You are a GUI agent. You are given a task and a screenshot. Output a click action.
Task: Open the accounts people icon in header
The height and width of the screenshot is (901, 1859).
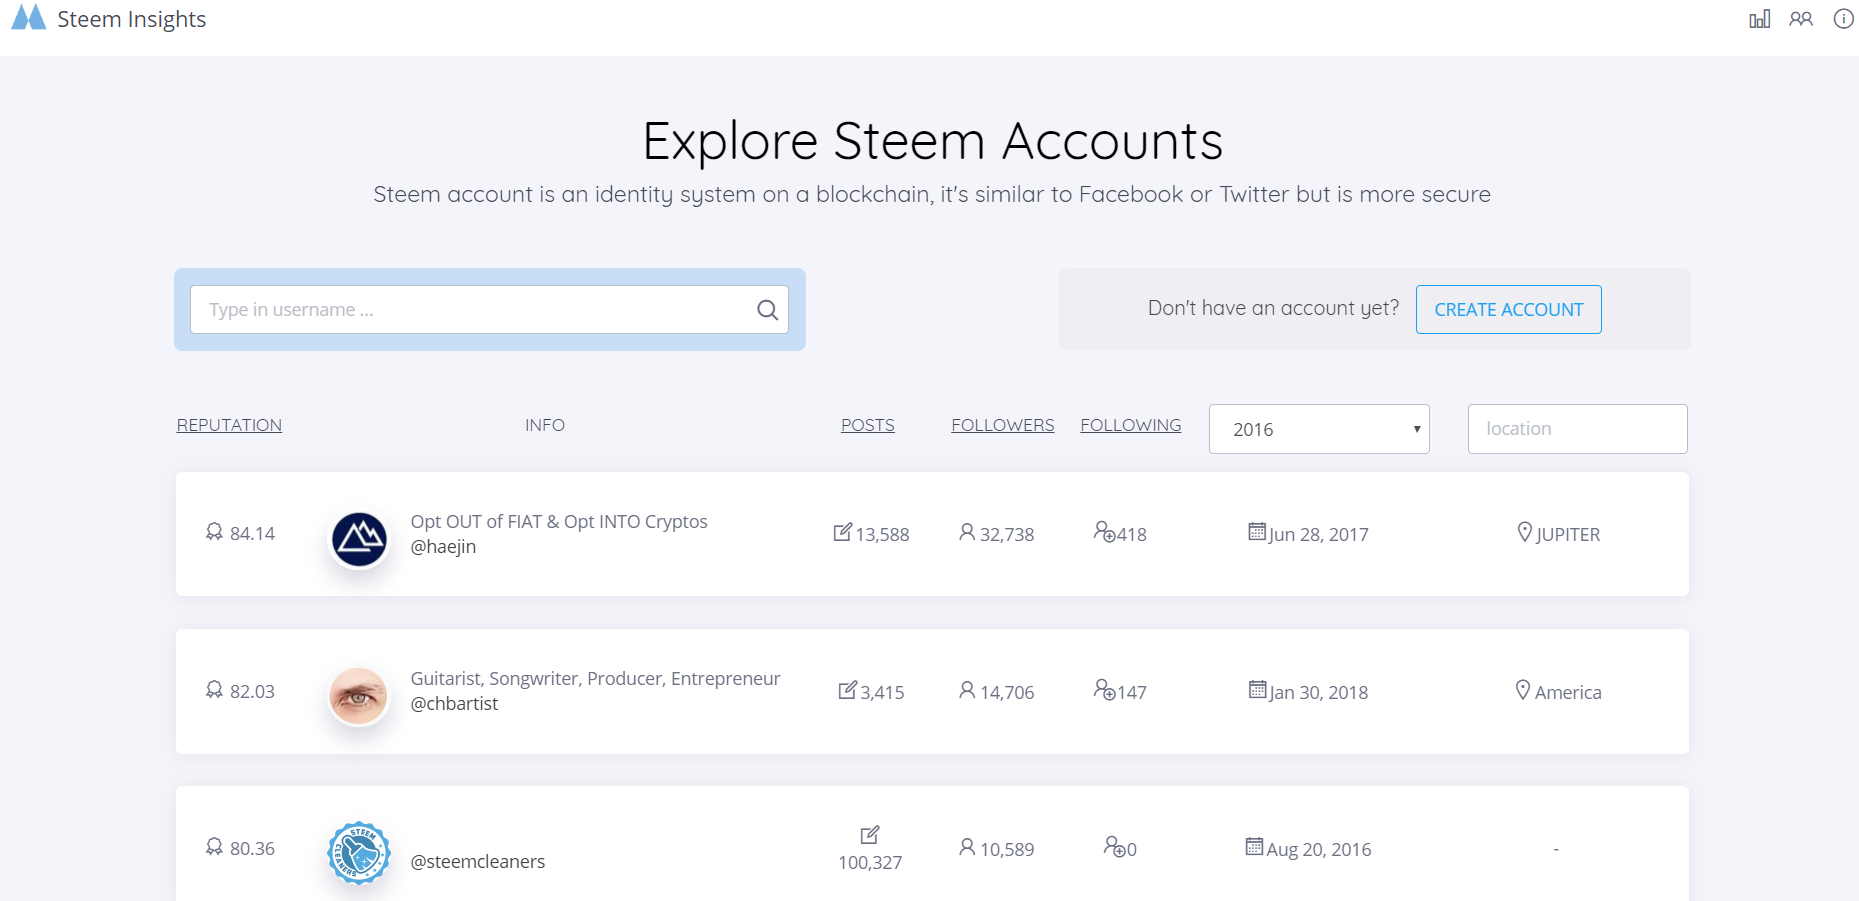(1801, 19)
